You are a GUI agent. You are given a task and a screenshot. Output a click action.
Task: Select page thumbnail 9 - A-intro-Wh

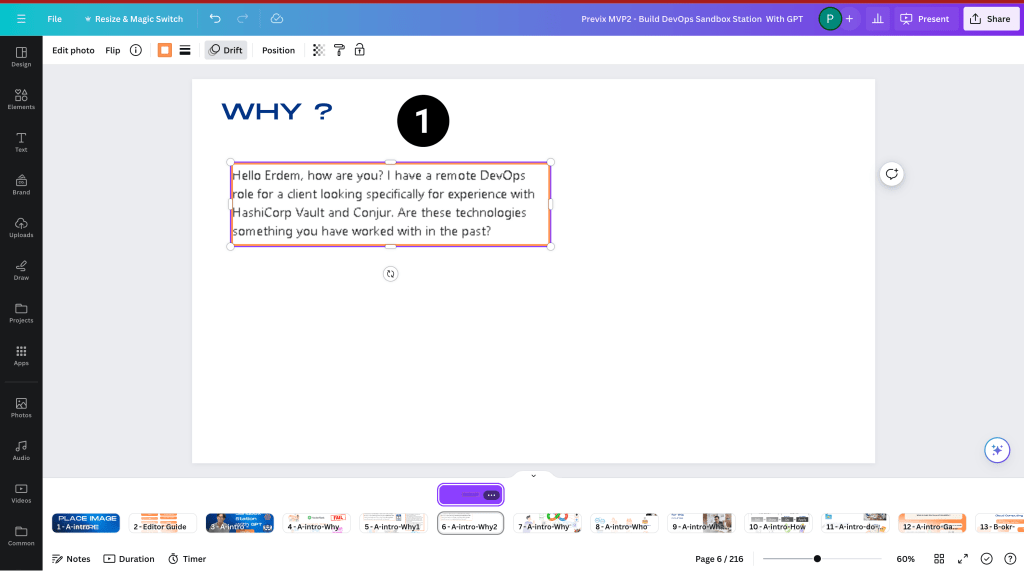point(701,523)
